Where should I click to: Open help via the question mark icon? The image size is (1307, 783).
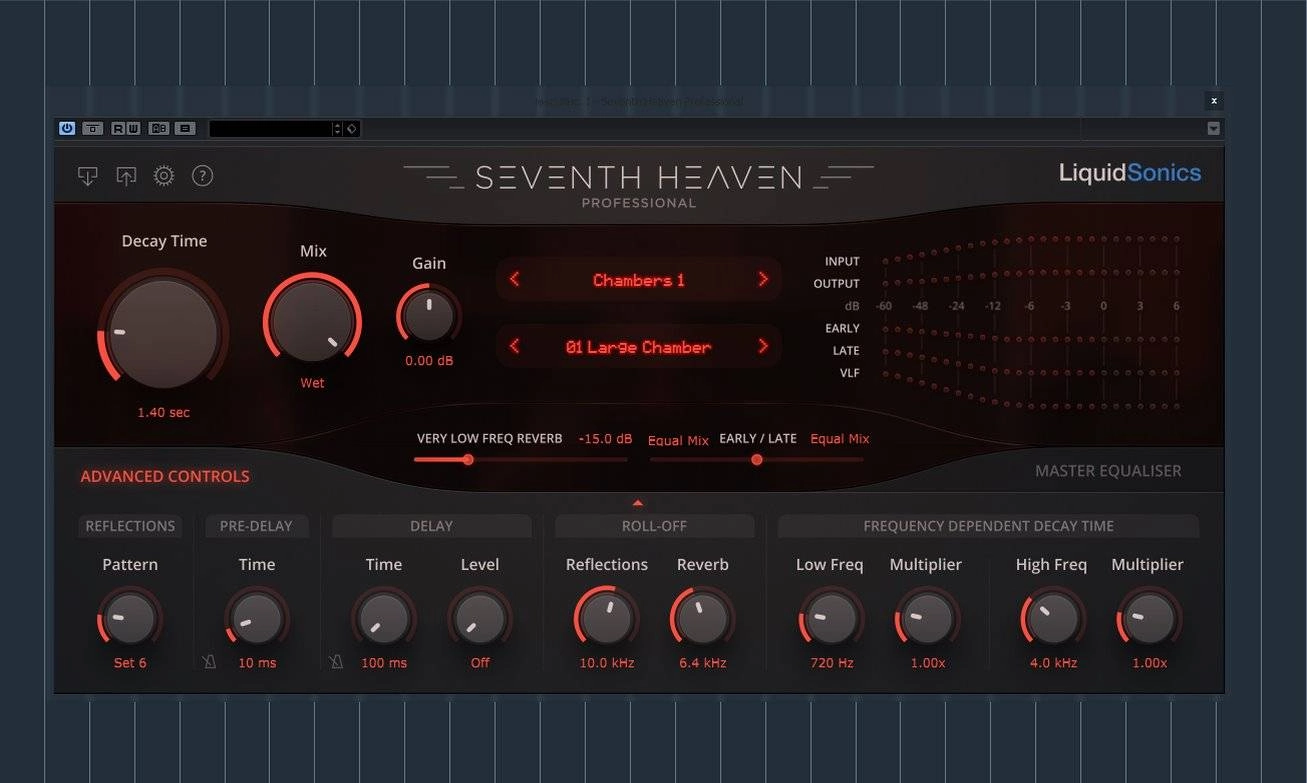coord(202,176)
